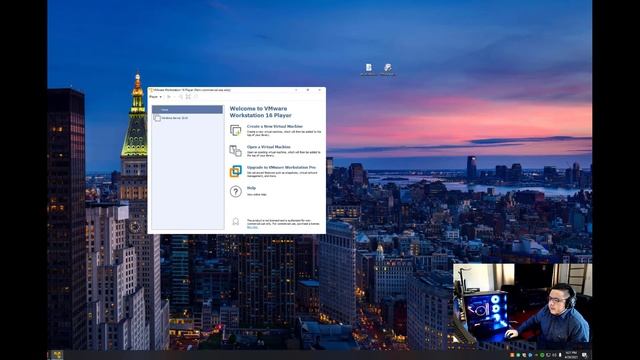The image size is (640, 360).
Task: Click the Help question mark icon
Action: [x=236, y=191]
